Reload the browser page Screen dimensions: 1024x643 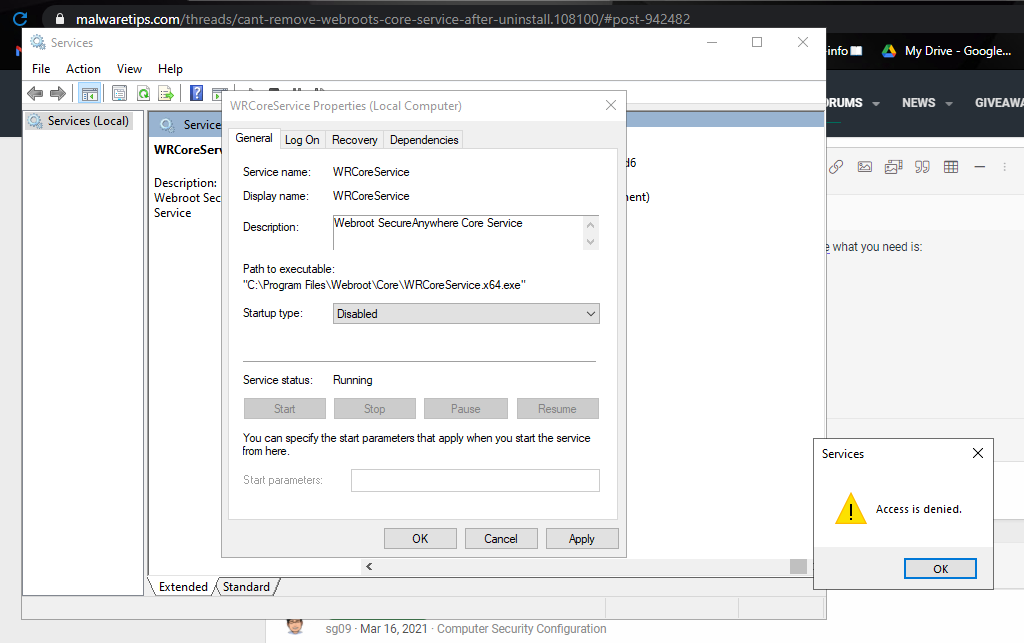tap(20, 19)
